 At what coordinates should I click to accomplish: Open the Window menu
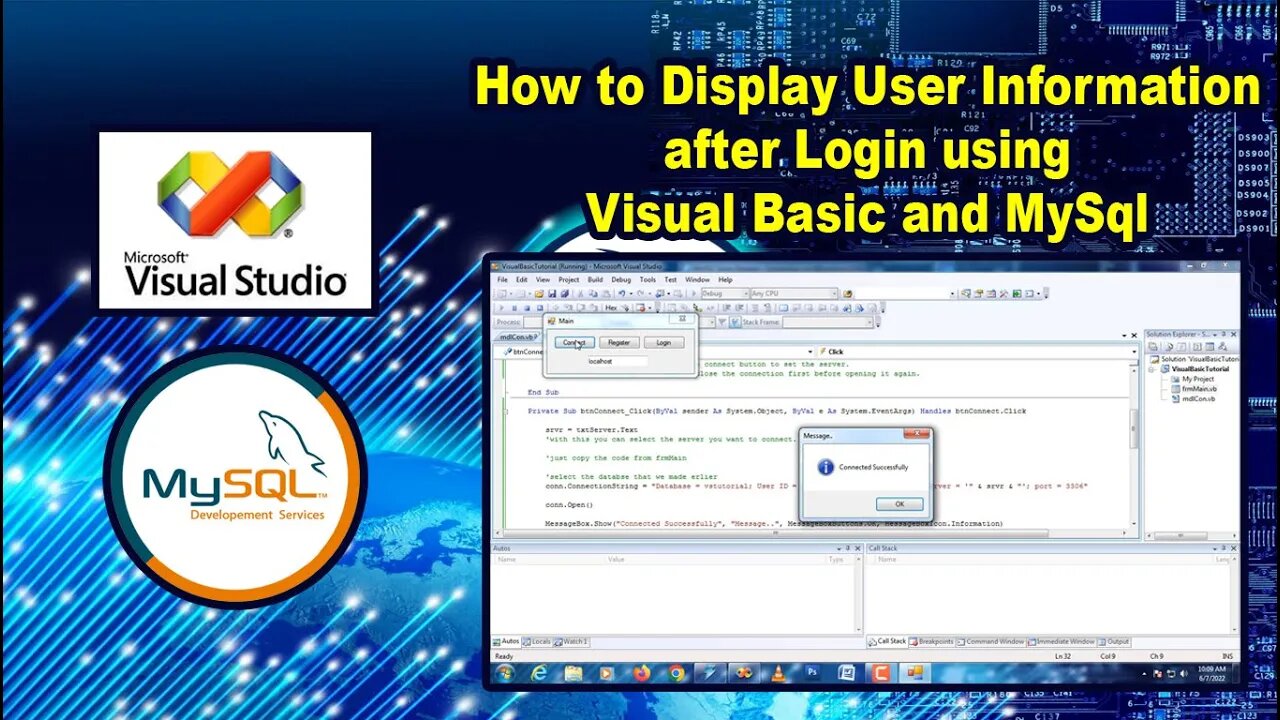point(697,280)
